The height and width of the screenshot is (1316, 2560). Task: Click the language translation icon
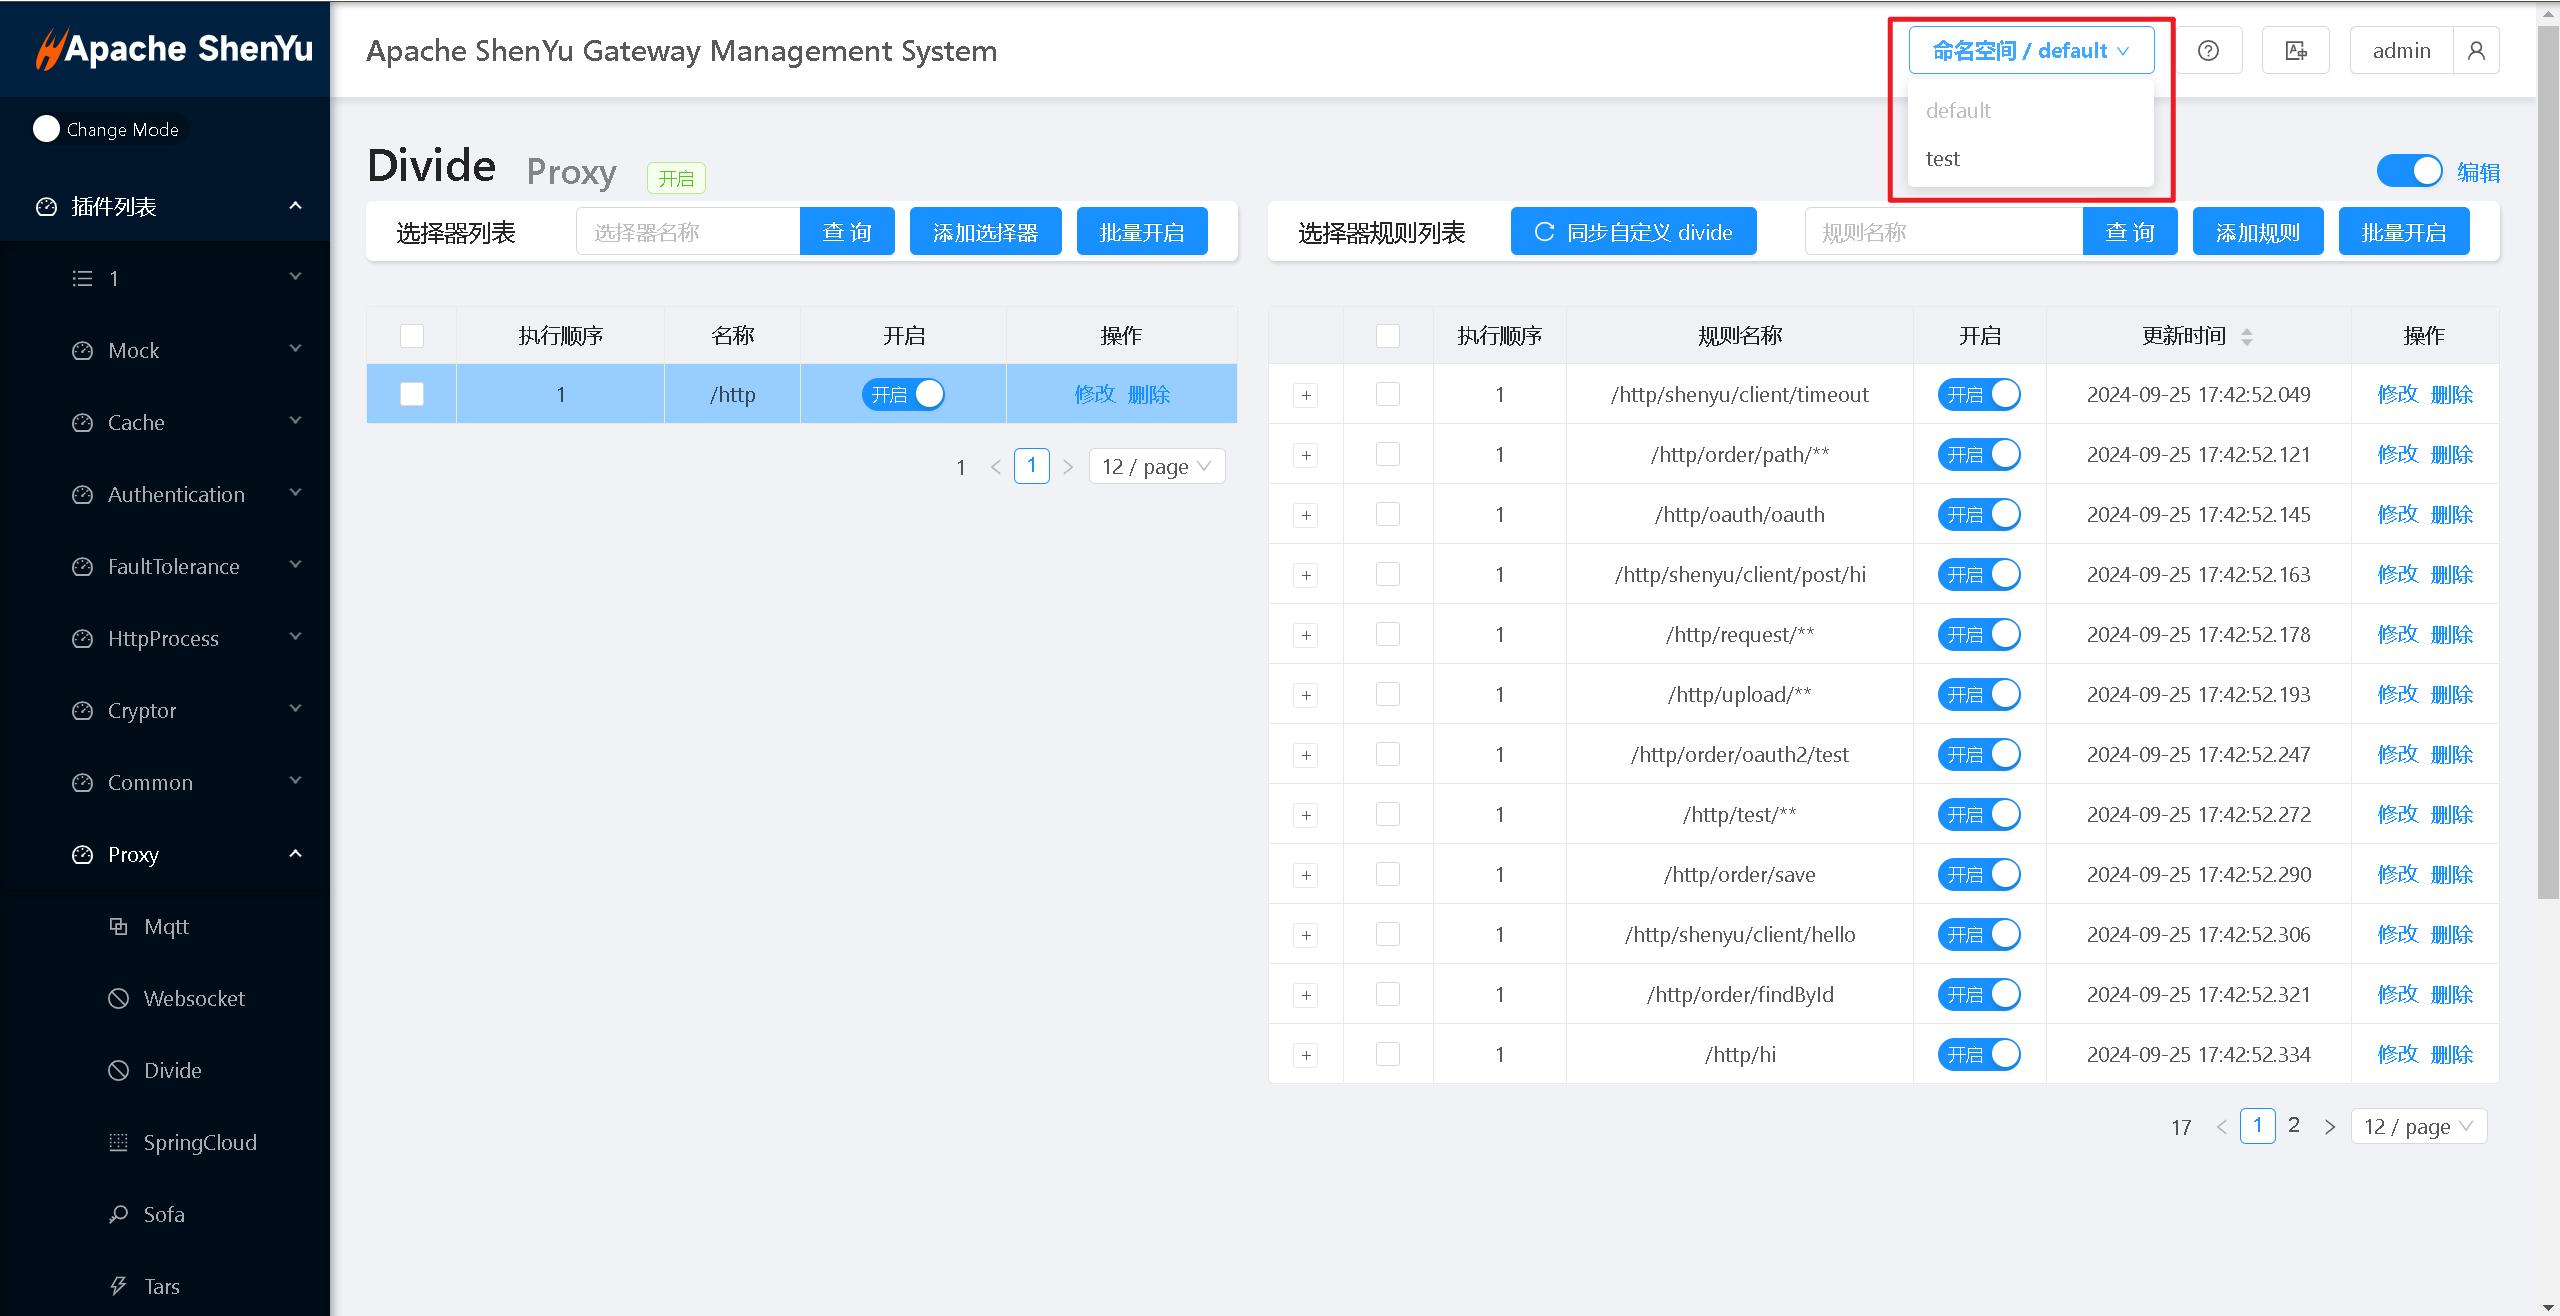[2296, 51]
